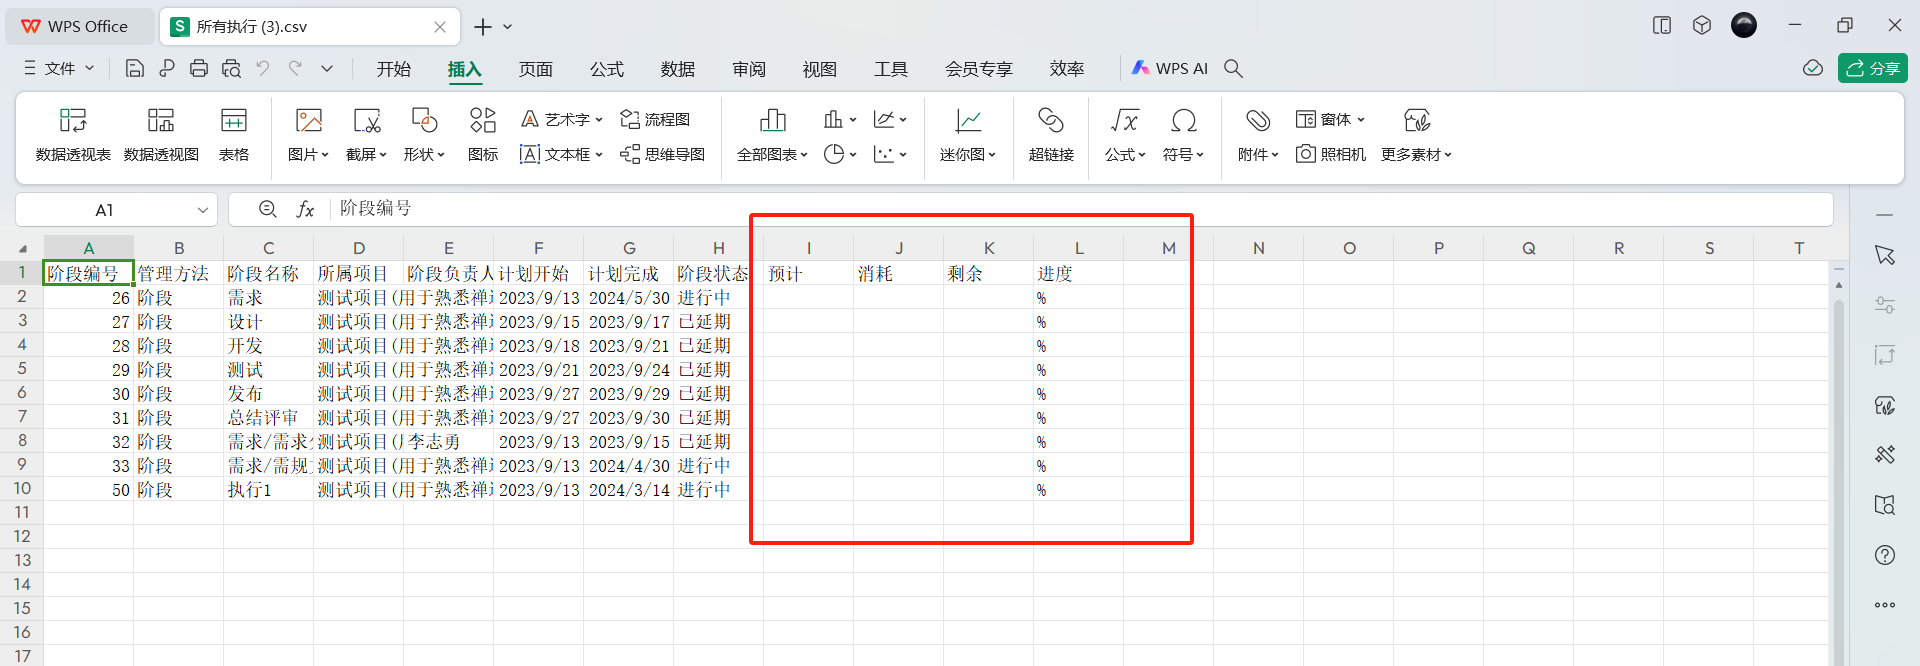This screenshot has height=666, width=1920.
Task: Open the 截屏 screenshot tool
Action: tap(366, 135)
